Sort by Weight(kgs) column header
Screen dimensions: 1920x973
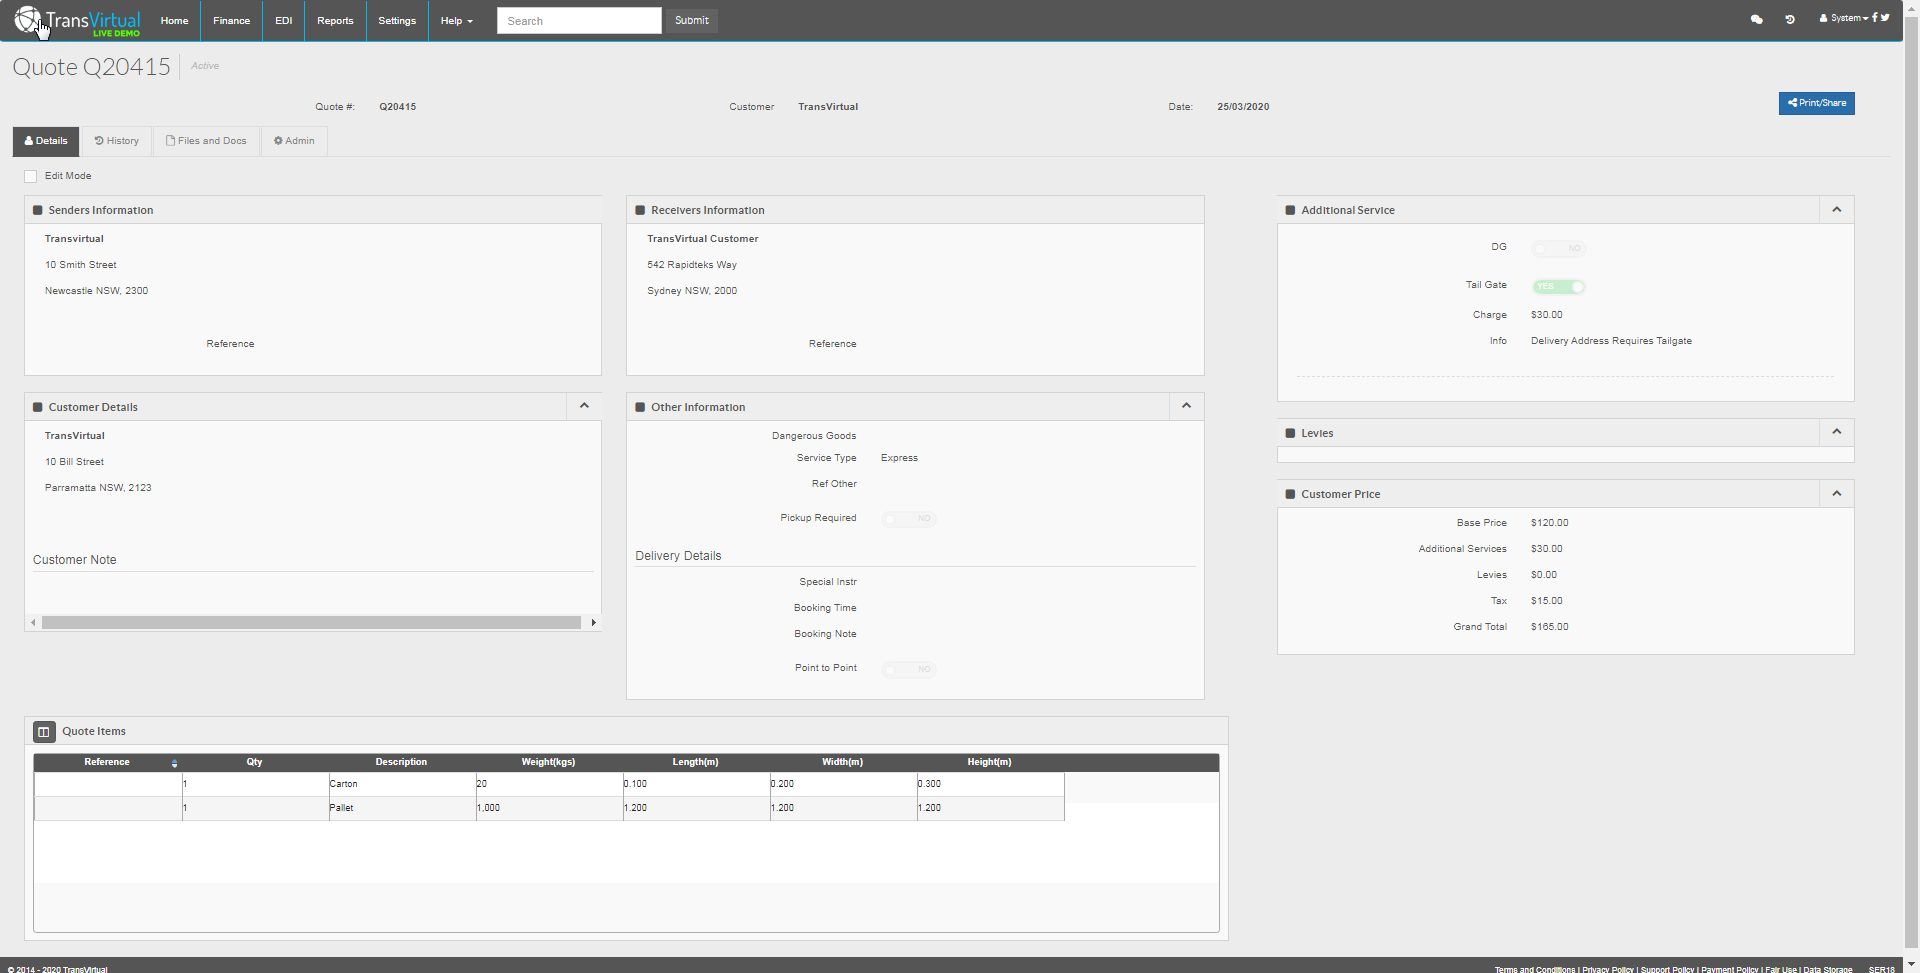(x=548, y=762)
